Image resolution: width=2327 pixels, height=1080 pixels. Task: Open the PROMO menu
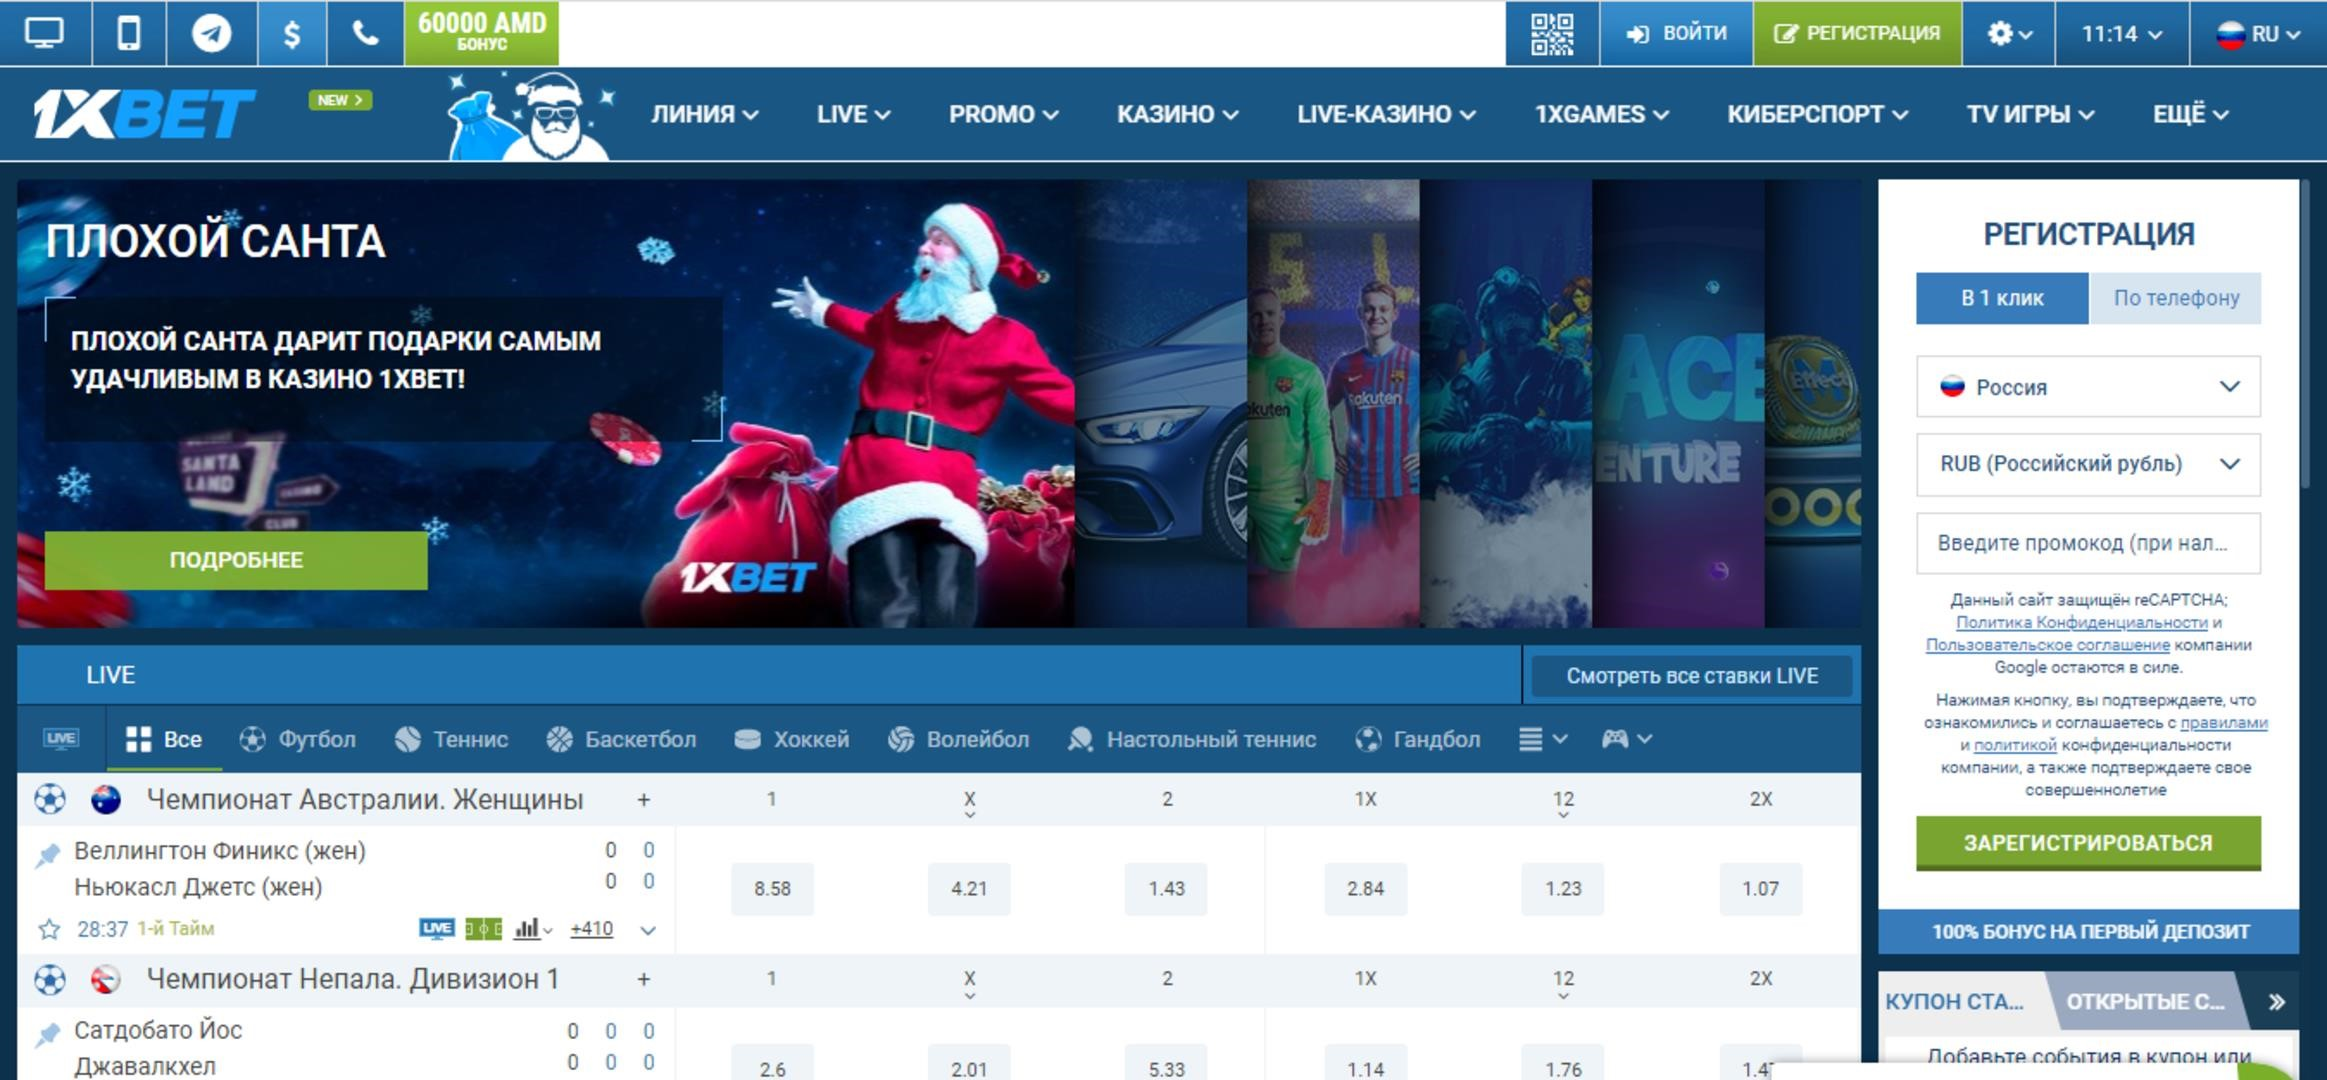(x=1004, y=114)
